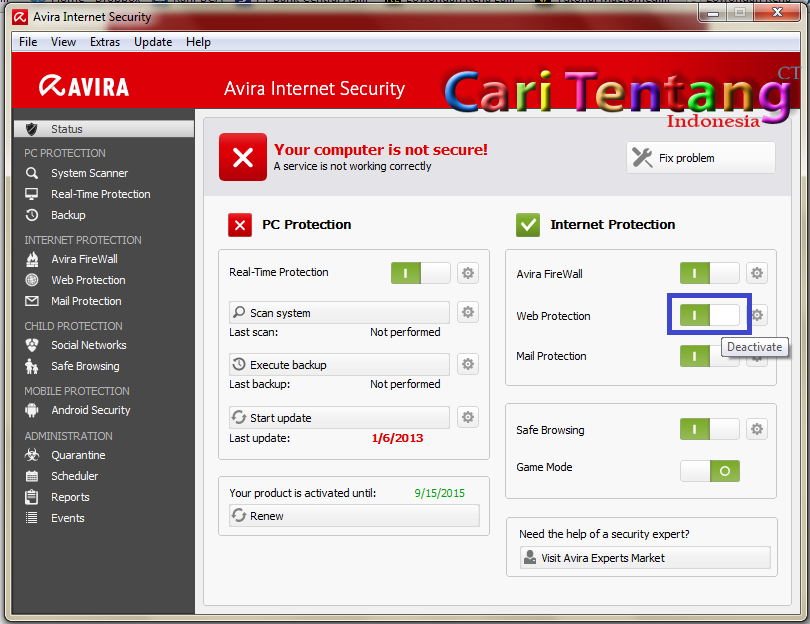Open settings gear next to Execute backup
Image resolution: width=810 pixels, height=624 pixels.
point(468,364)
